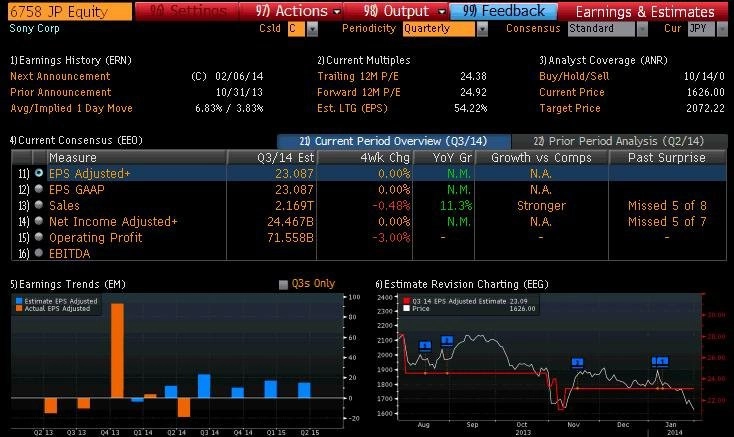Click the January earnings marker icon
This screenshot has width=734, height=437.
(x=660, y=361)
